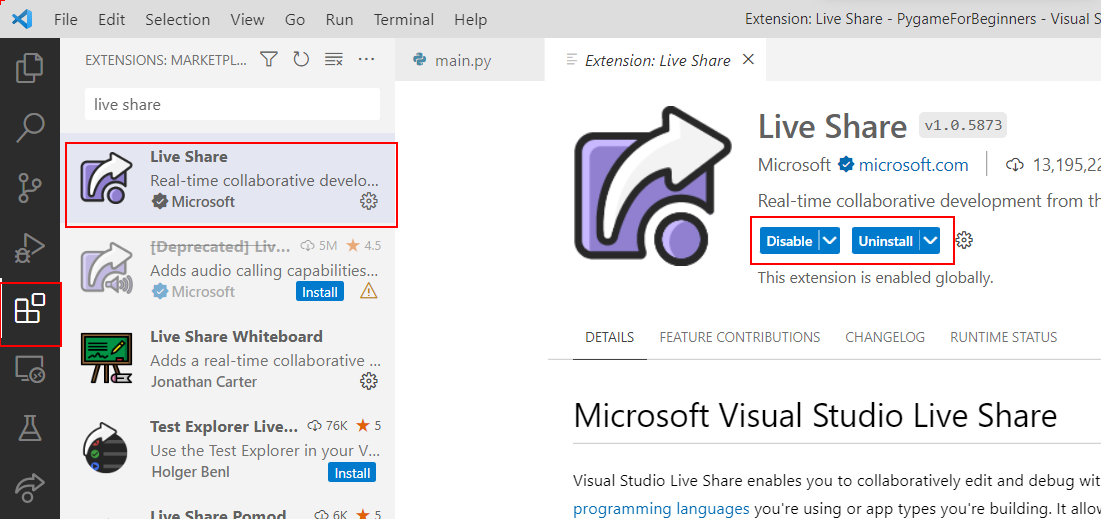Select deprecated Live Share Audio extension icon

[107, 268]
